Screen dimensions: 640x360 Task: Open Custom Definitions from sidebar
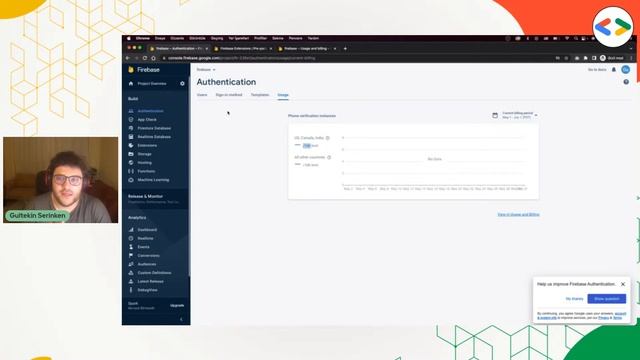click(154, 273)
